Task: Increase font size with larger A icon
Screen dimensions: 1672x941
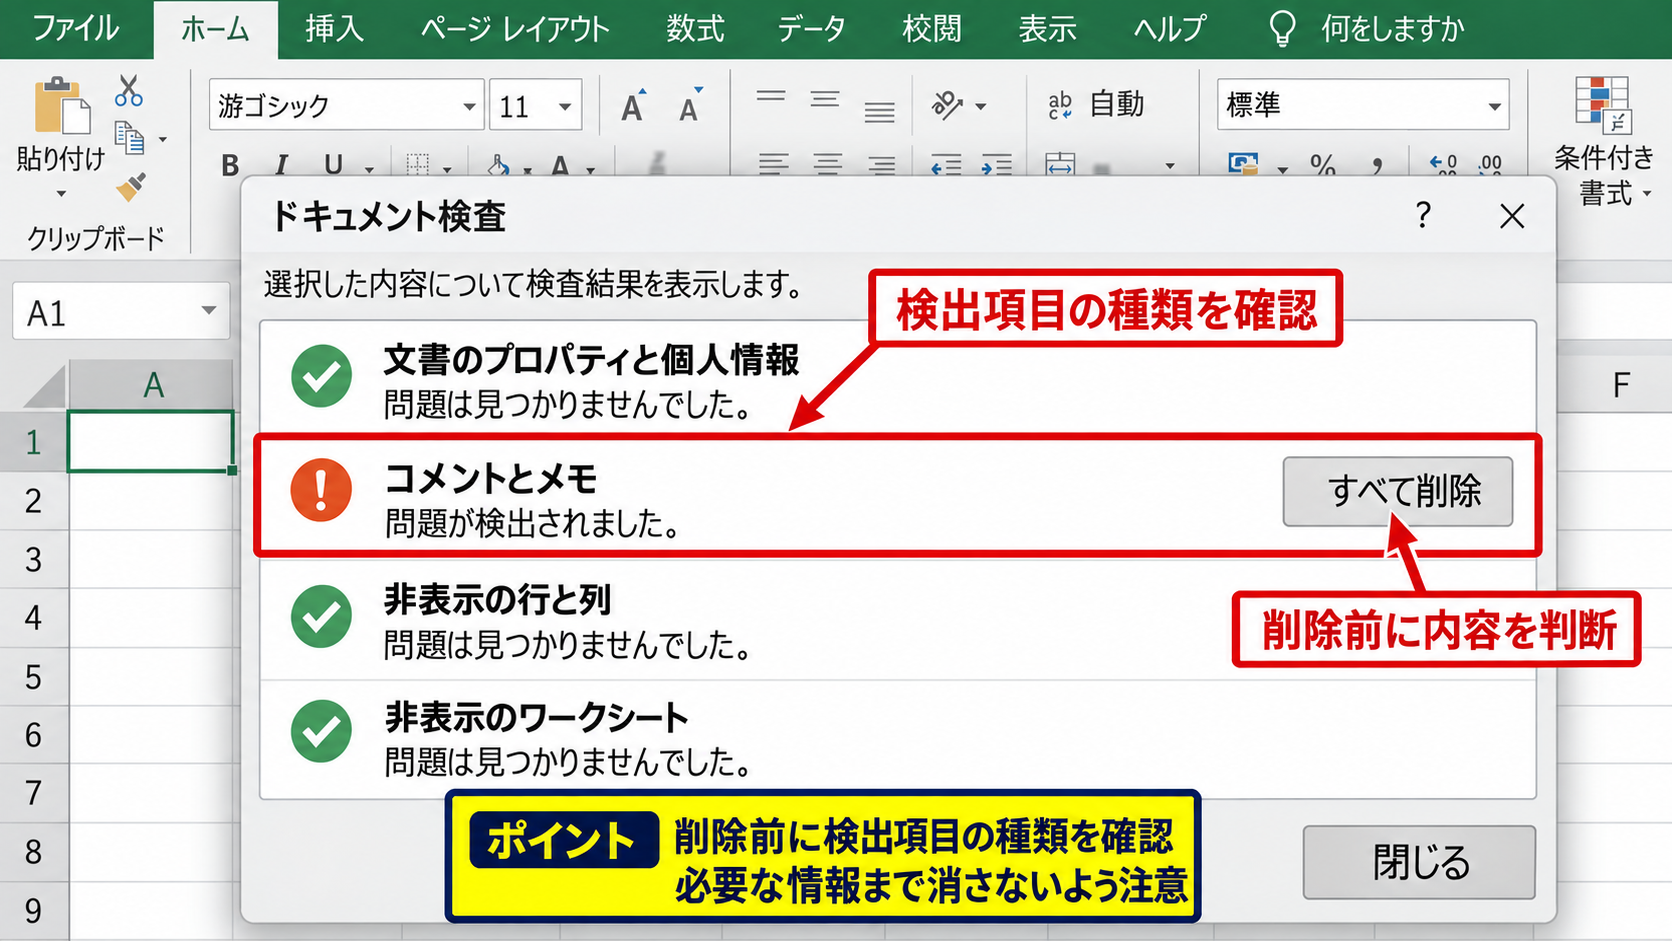Action: [x=633, y=105]
